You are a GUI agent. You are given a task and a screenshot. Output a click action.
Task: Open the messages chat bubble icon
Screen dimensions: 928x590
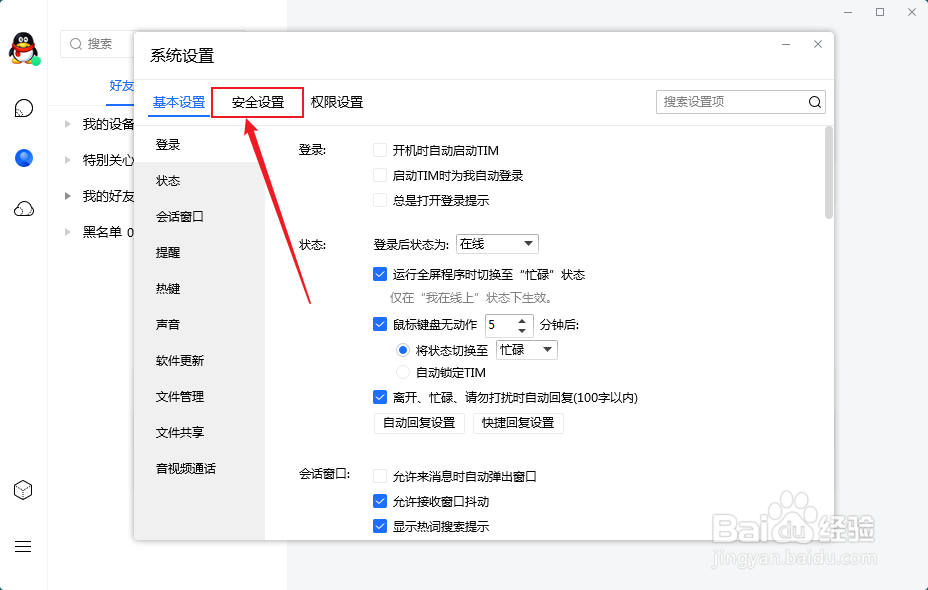(x=24, y=108)
